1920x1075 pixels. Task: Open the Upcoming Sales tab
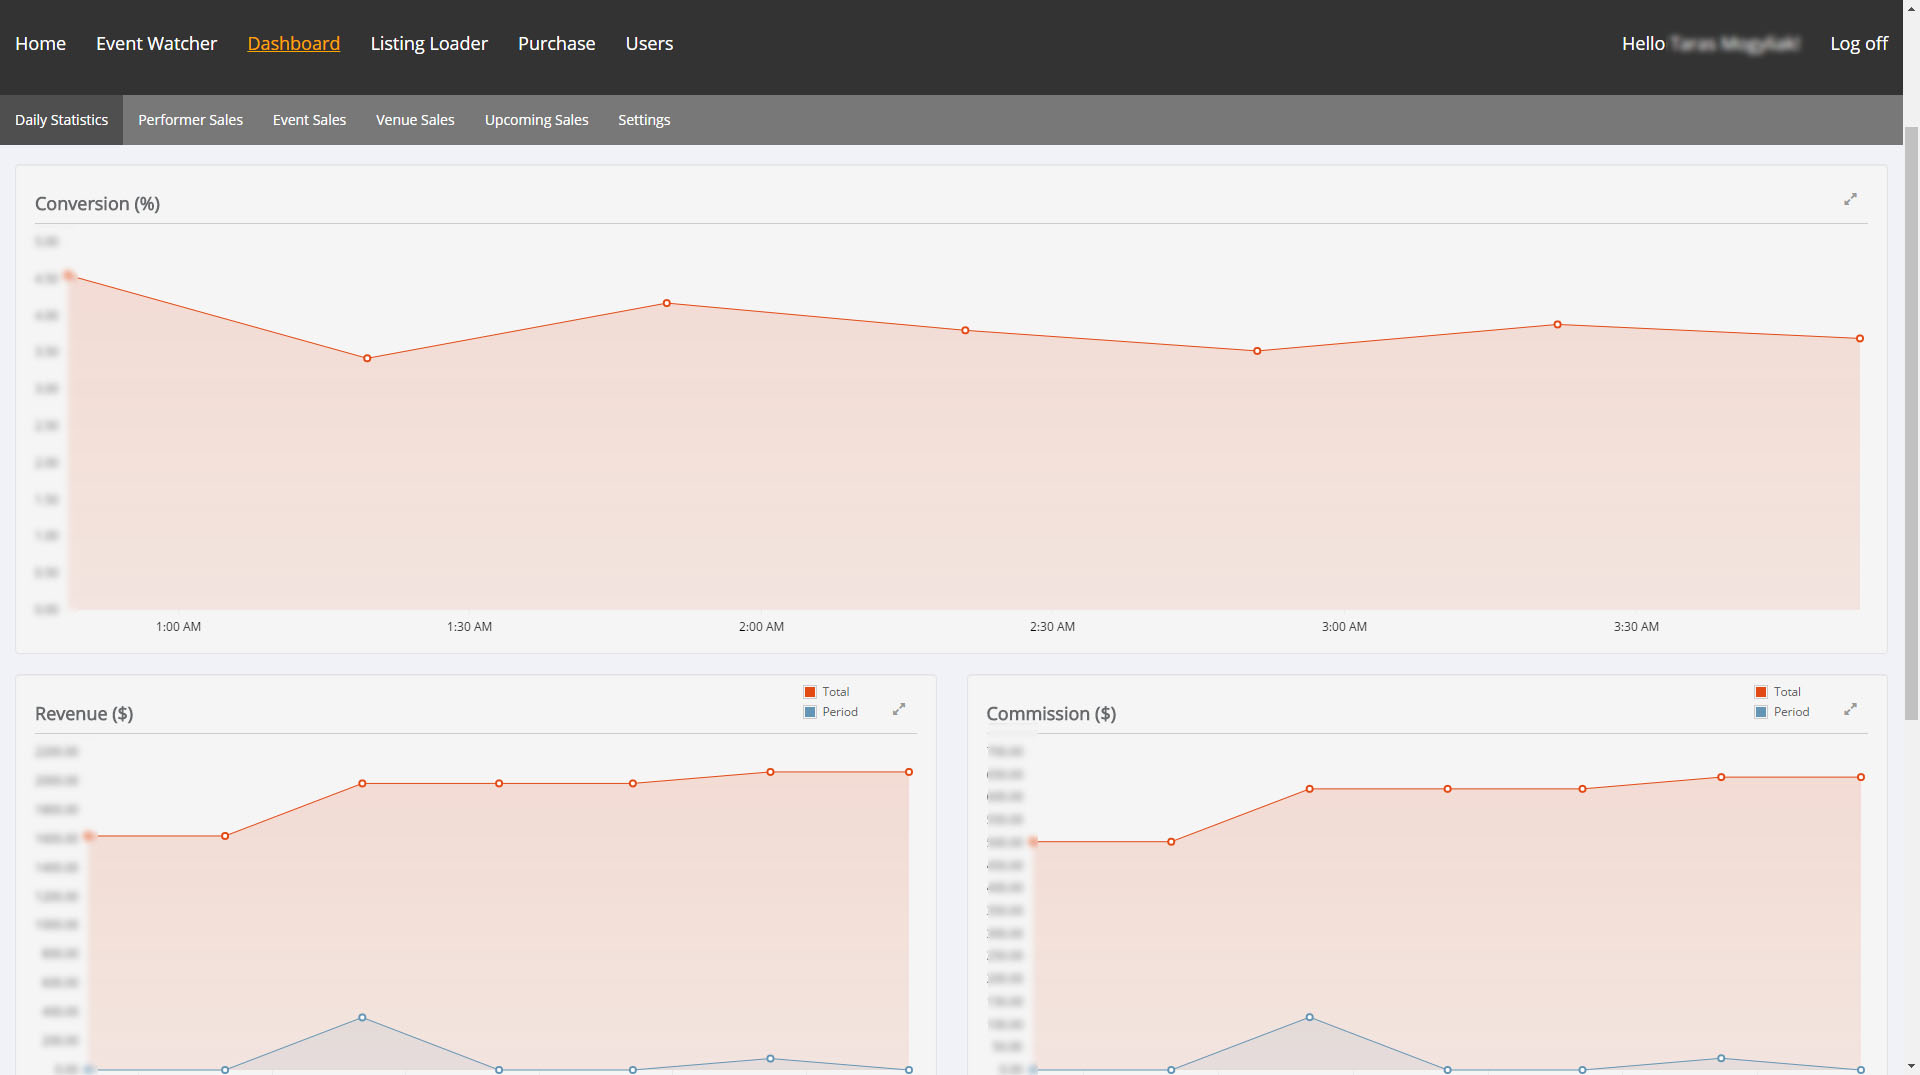536,120
